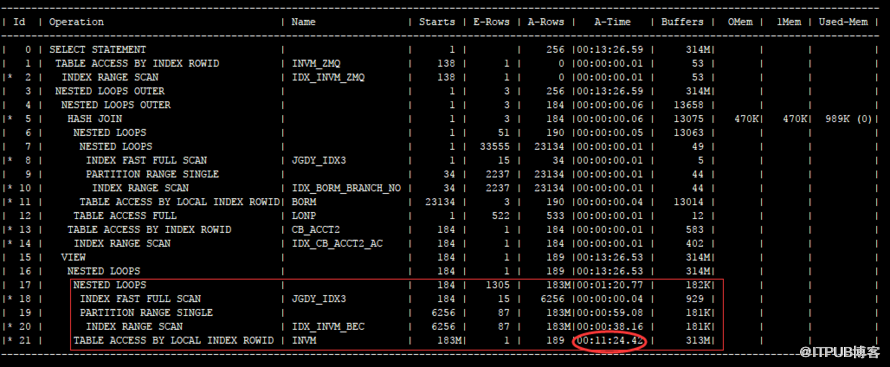
Task: Click the E-Rows value 33555
Action: coord(494,146)
